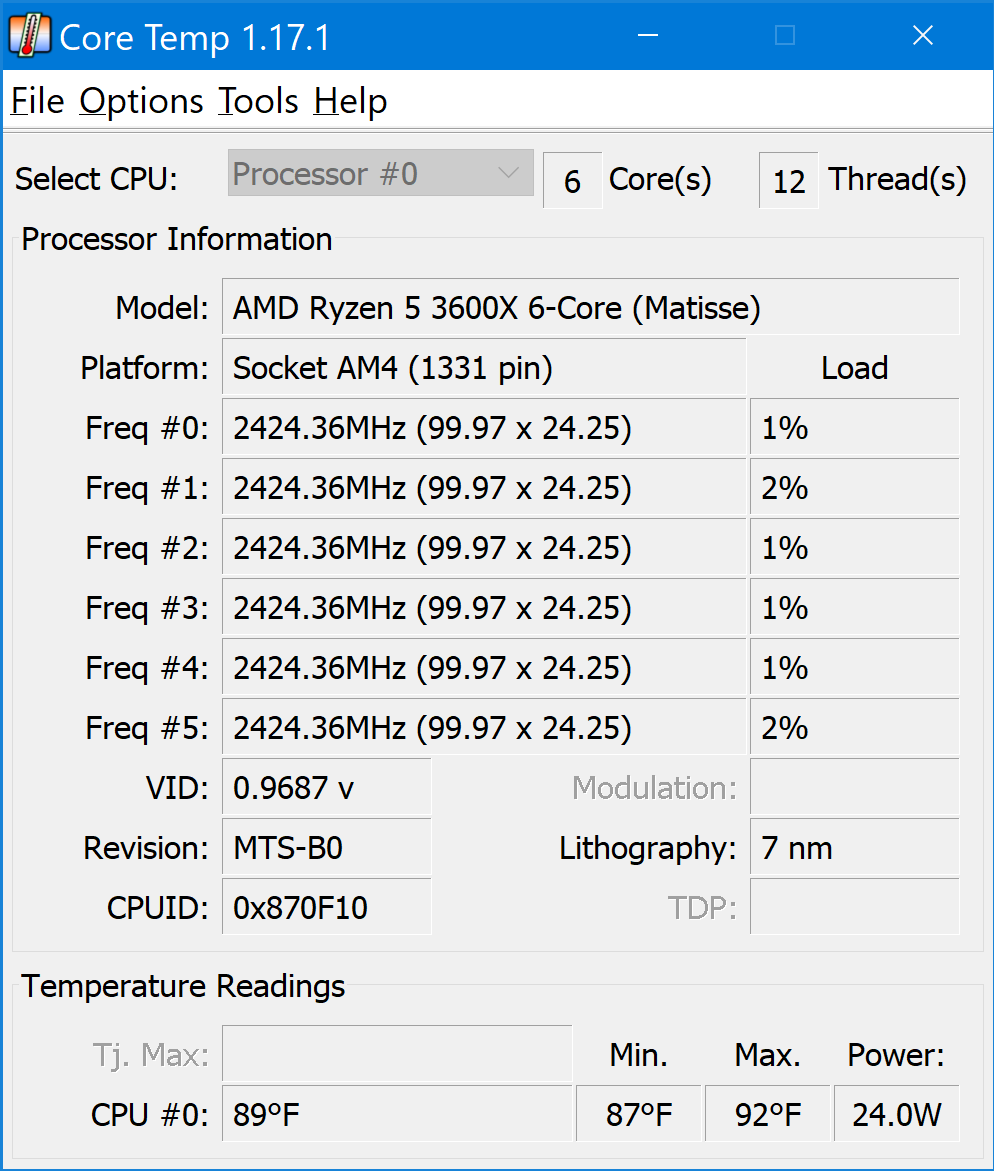
Task: Open the Tools menu
Action: (258, 101)
